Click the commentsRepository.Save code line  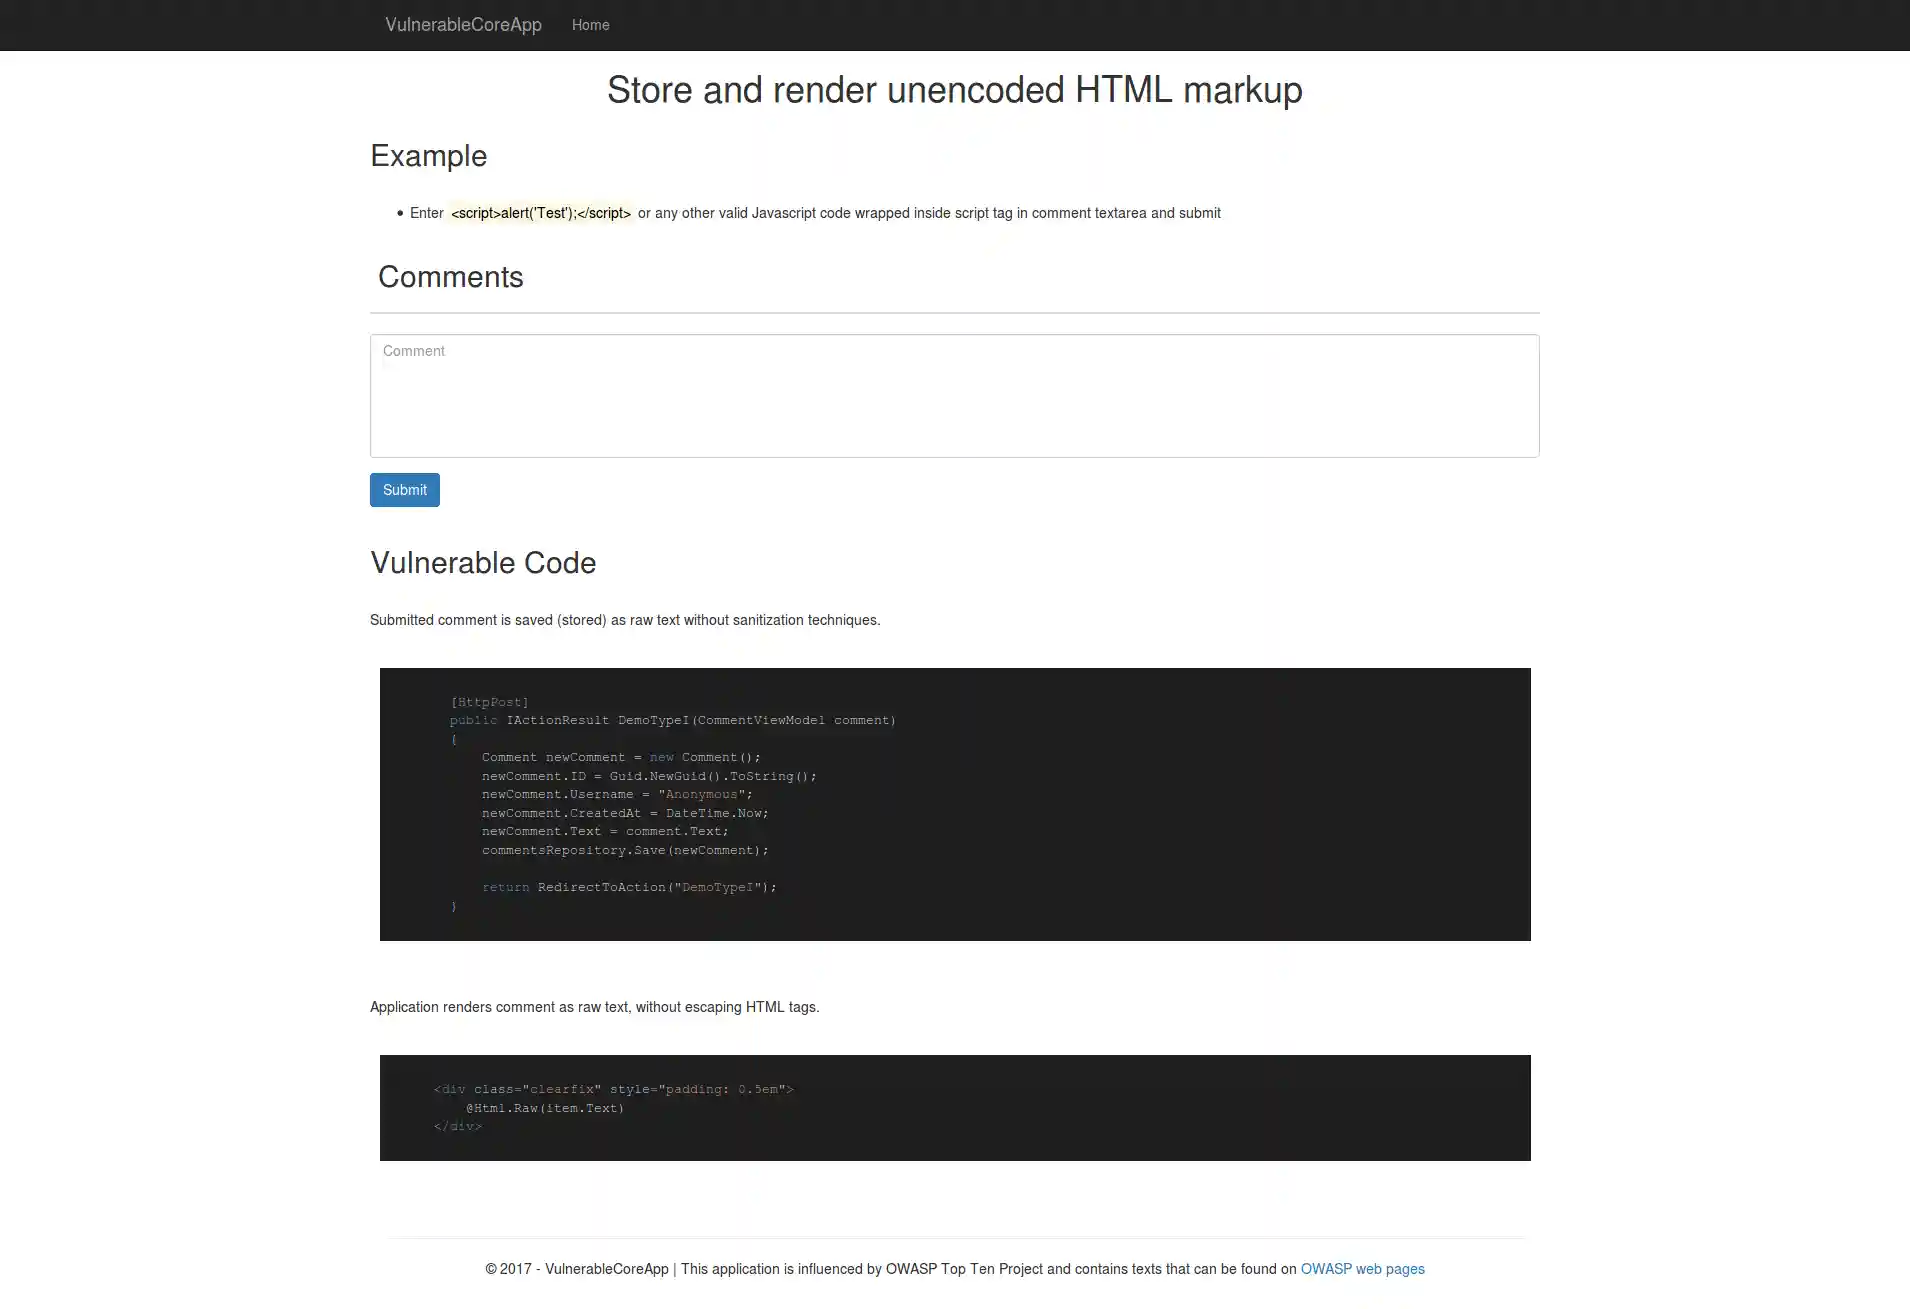pos(626,850)
